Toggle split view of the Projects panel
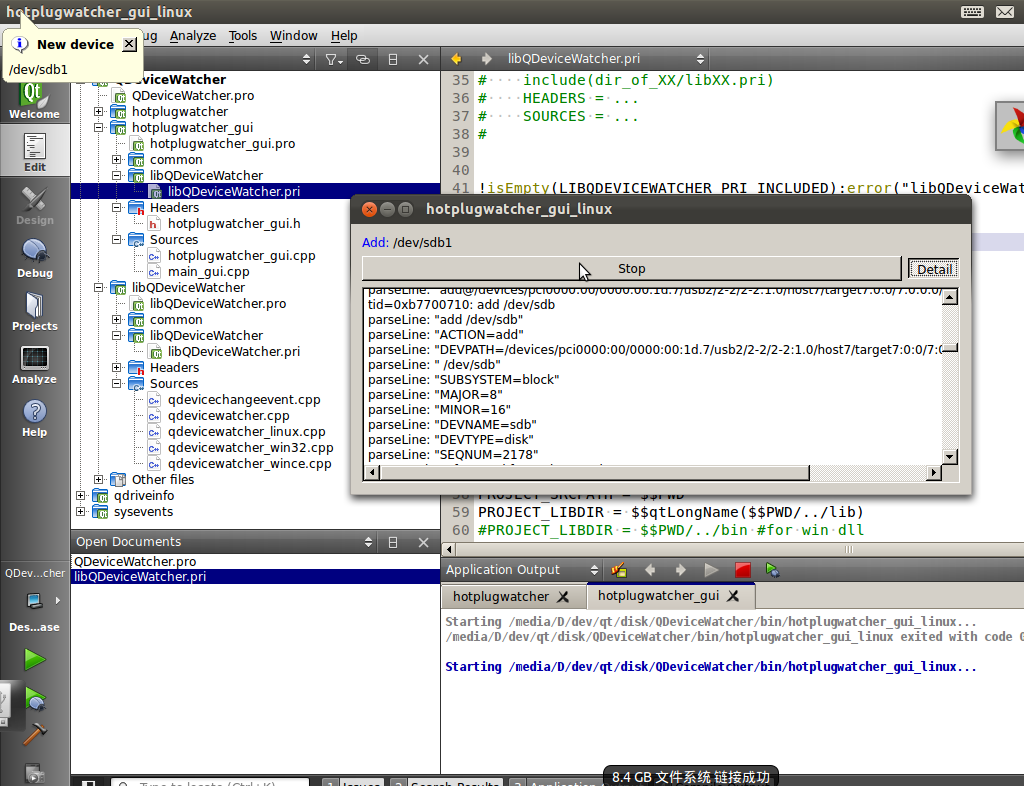Viewport: 1024px width, 786px height. 393,60
